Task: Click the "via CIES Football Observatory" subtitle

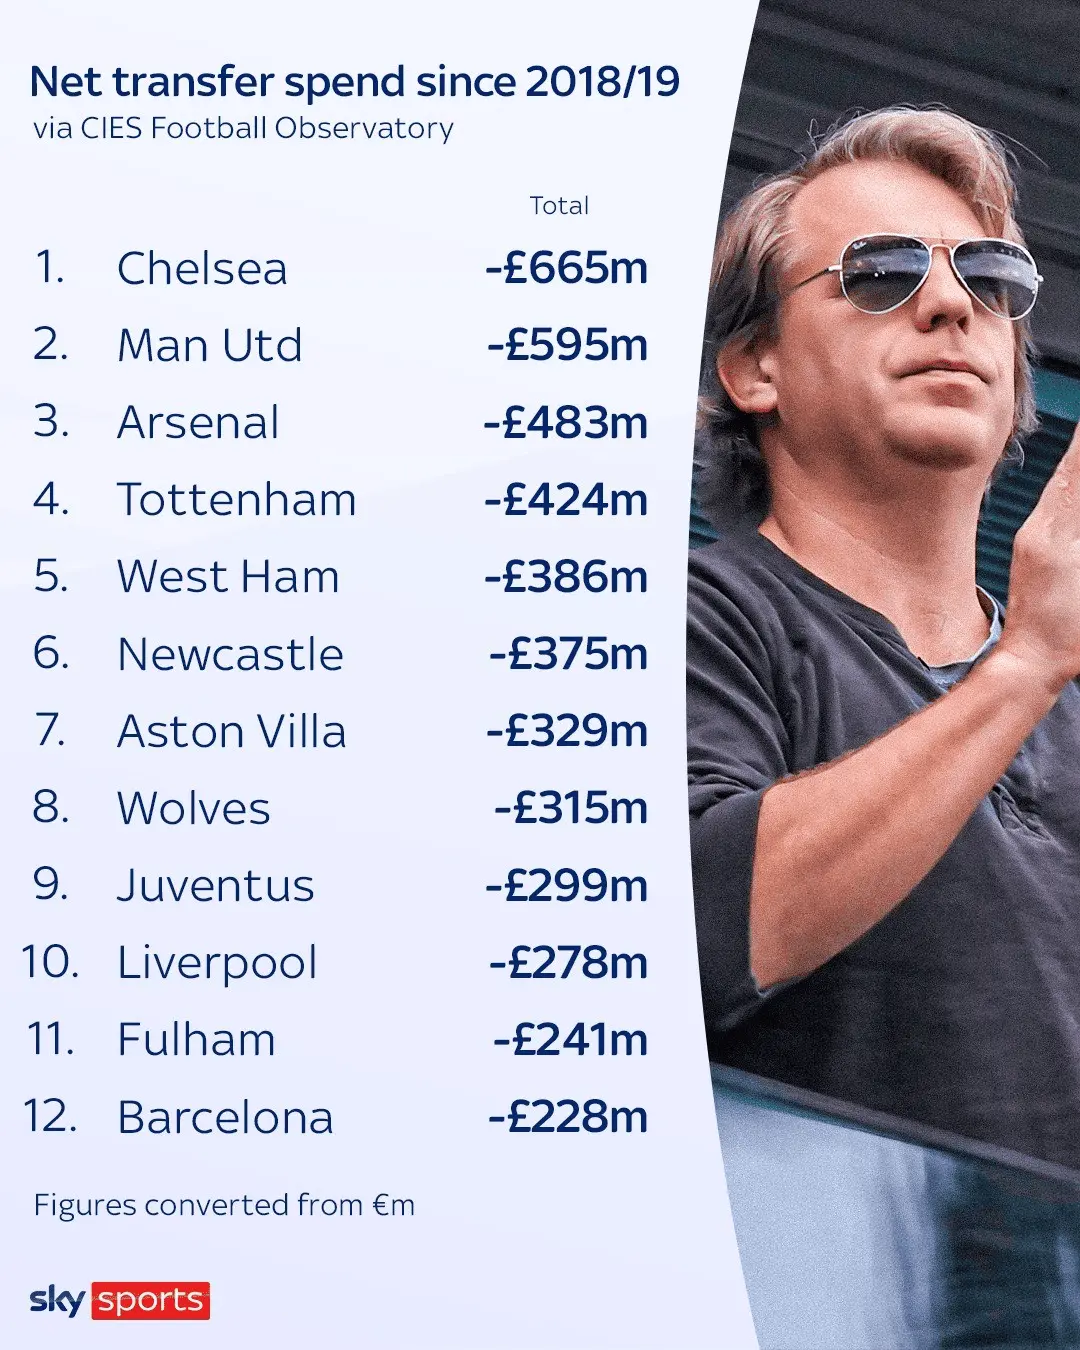Action: tap(243, 129)
